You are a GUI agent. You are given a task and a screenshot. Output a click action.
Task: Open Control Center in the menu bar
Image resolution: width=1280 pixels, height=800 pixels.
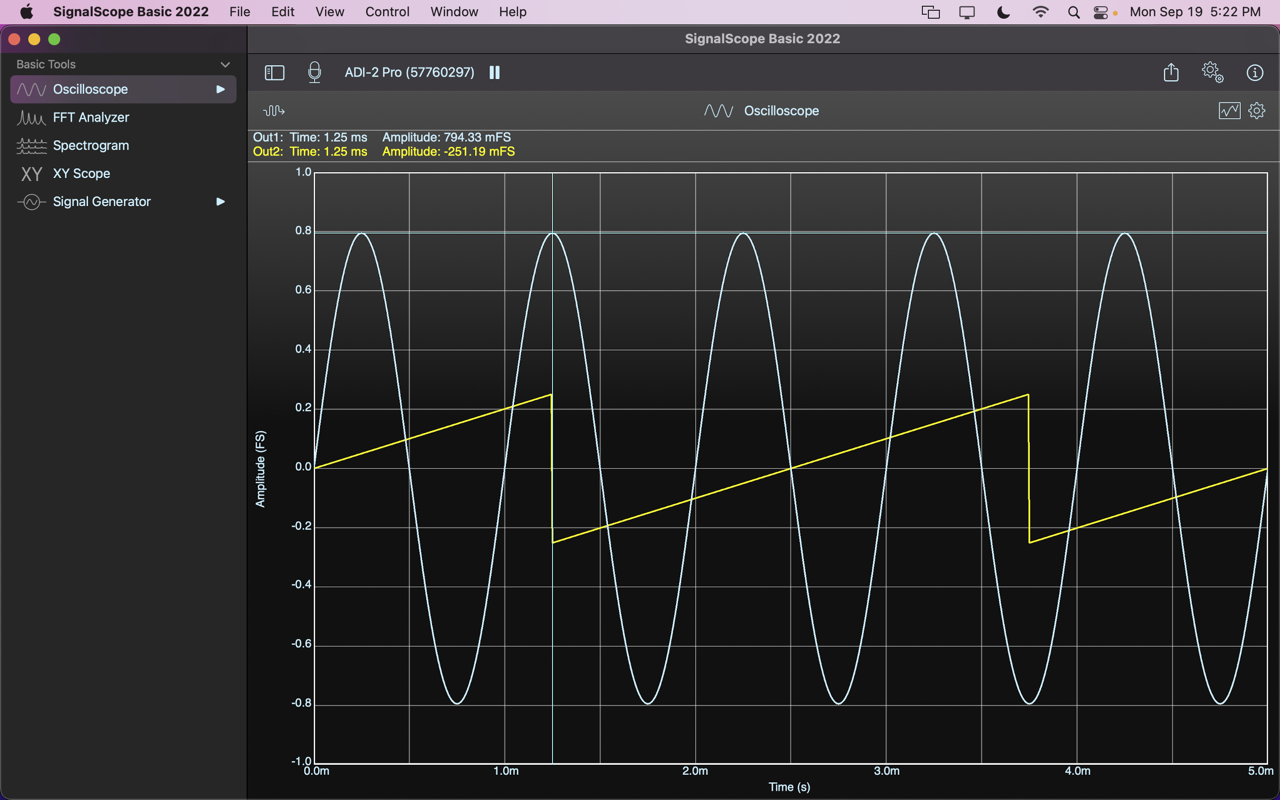(1102, 12)
